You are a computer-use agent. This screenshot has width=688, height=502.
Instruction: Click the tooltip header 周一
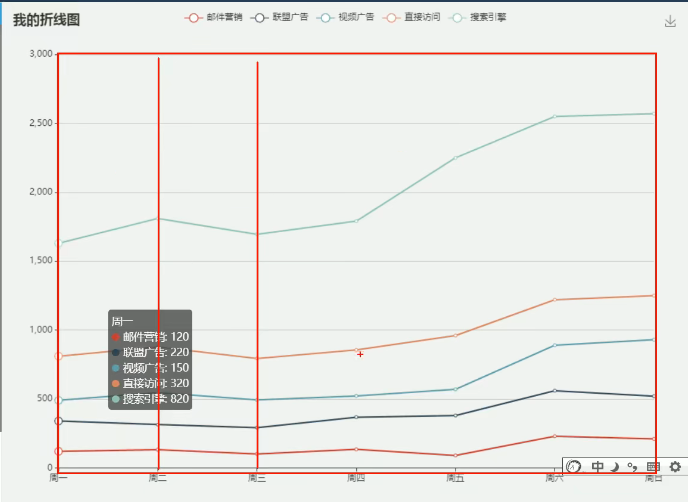122,321
